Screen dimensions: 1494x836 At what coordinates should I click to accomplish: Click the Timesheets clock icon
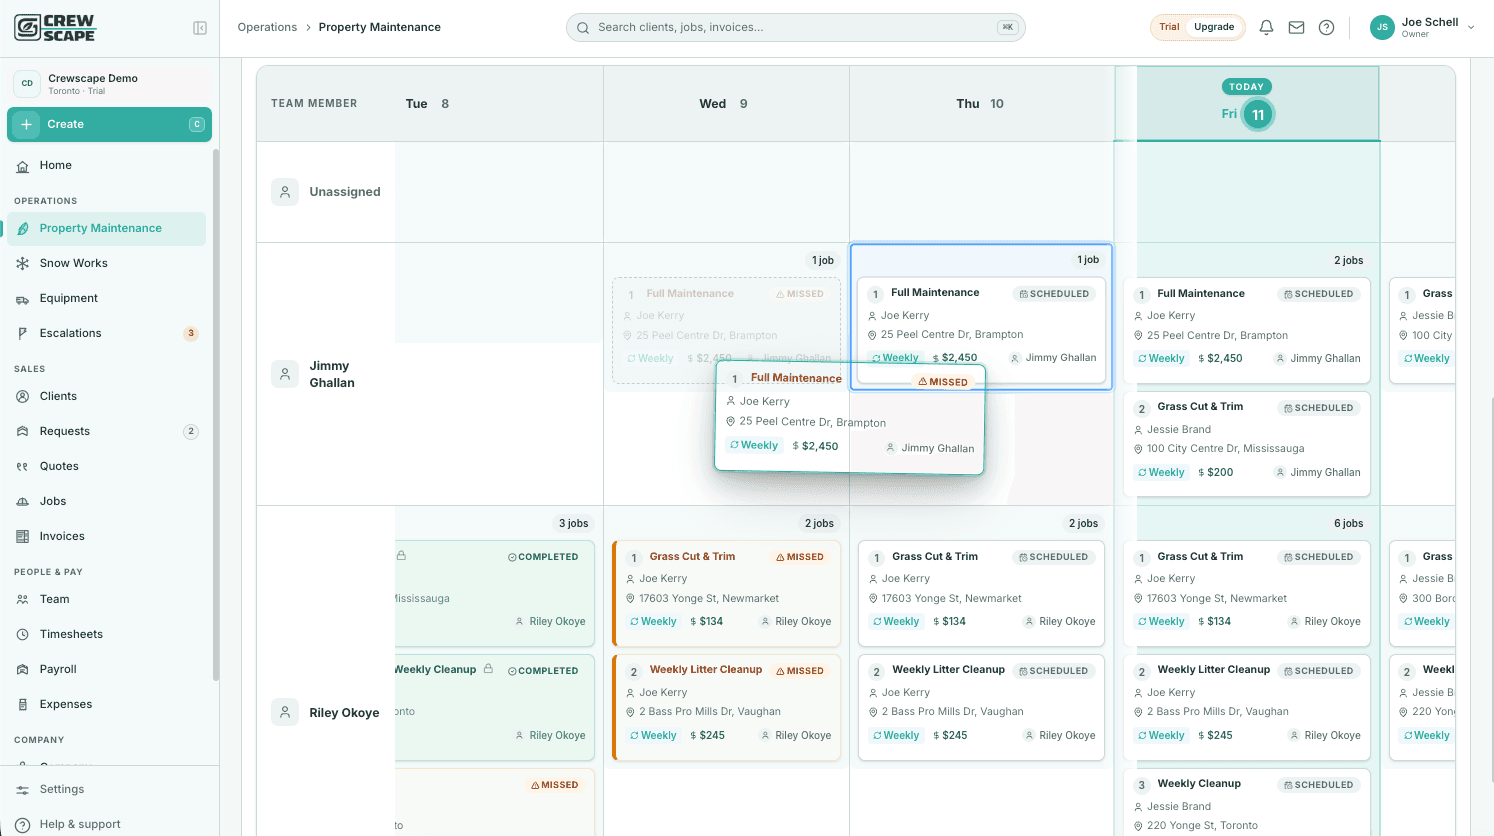(x=22, y=634)
